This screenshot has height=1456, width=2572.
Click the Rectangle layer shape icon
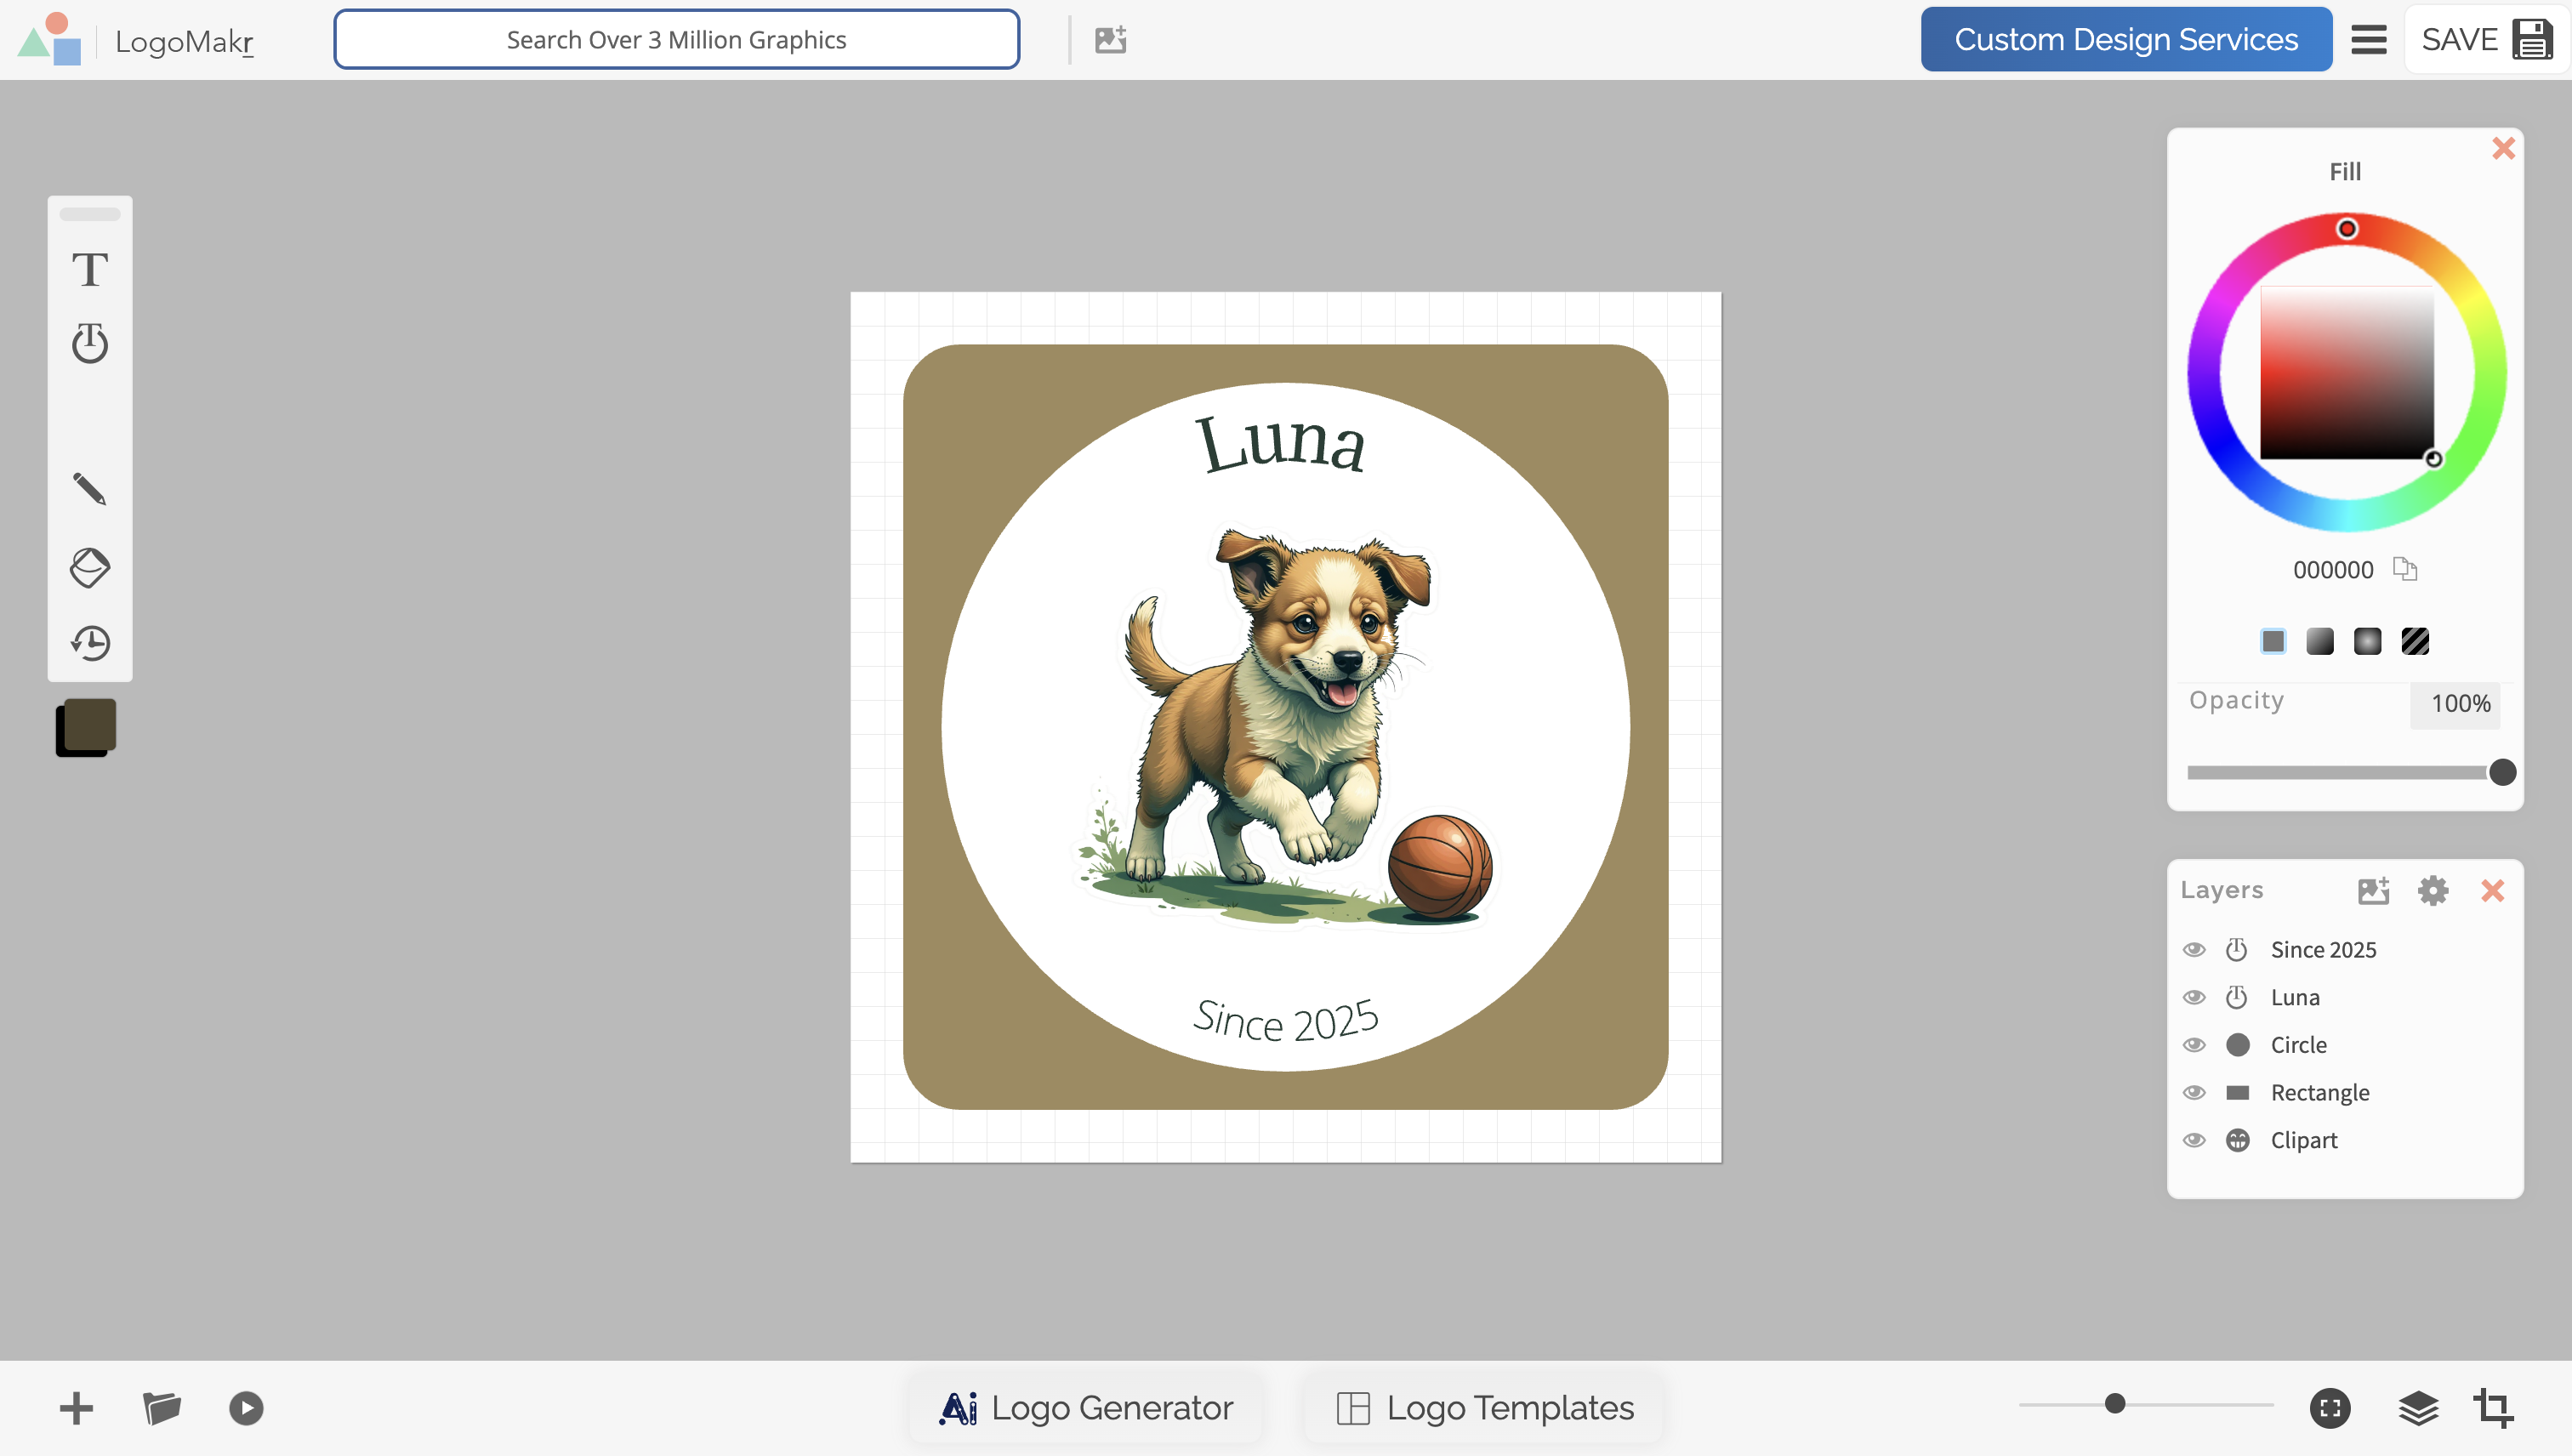tap(2238, 1092)
